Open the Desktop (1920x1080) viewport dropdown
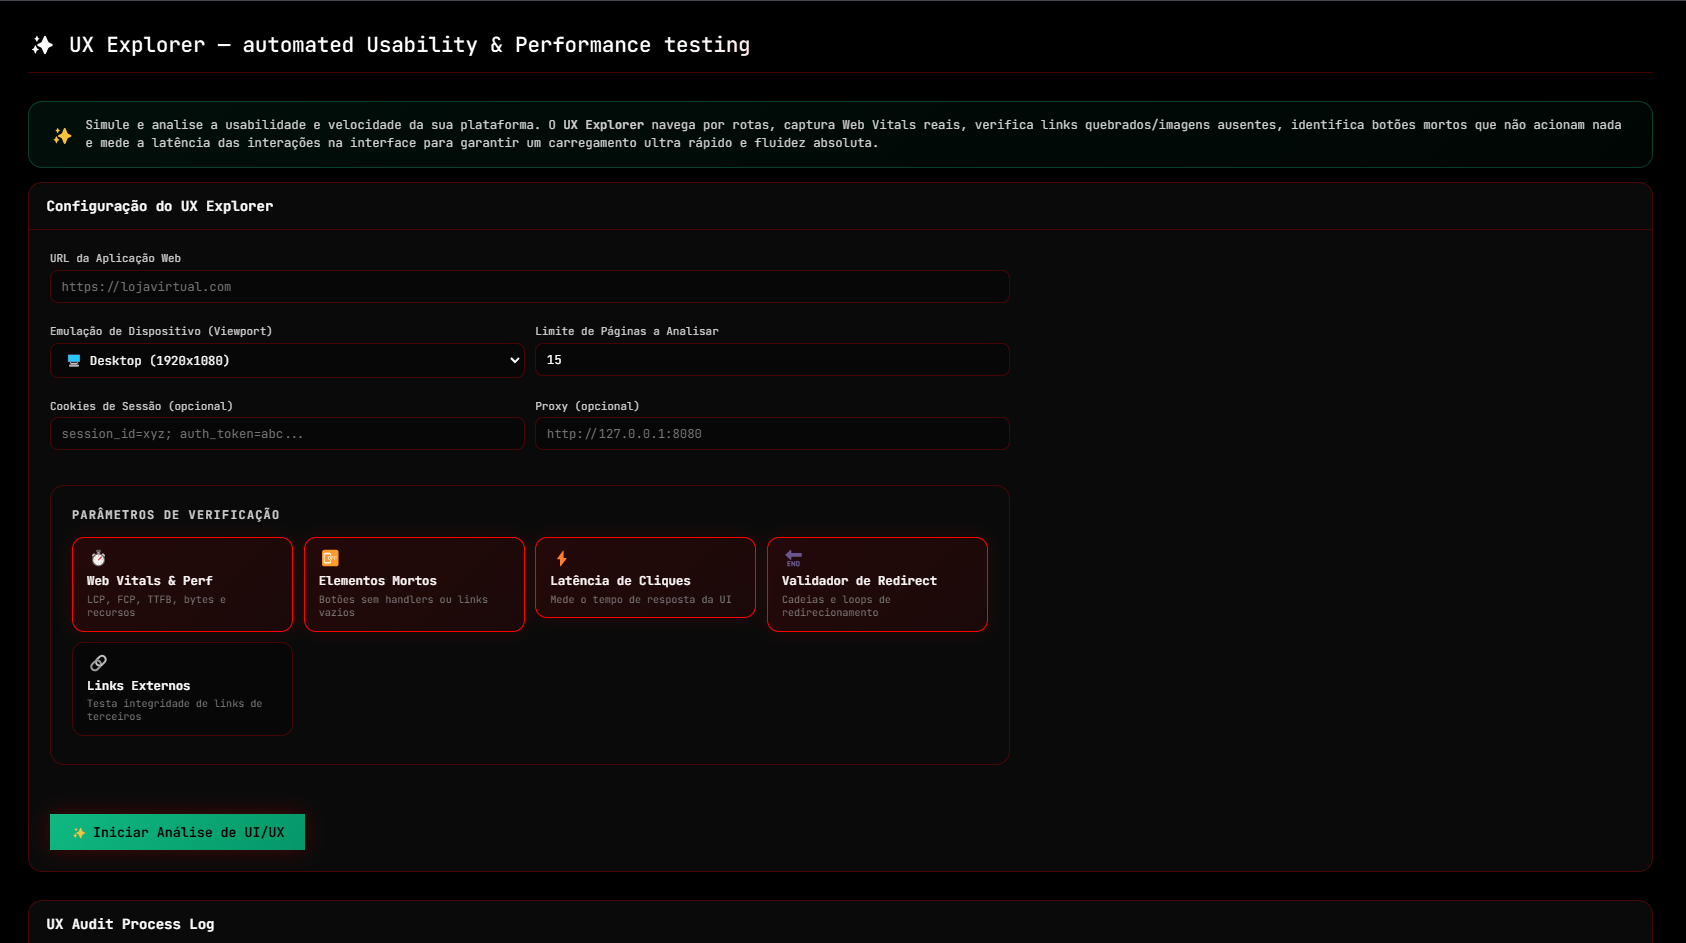This screenshot has height=943, width=1686. click(287, 361)
